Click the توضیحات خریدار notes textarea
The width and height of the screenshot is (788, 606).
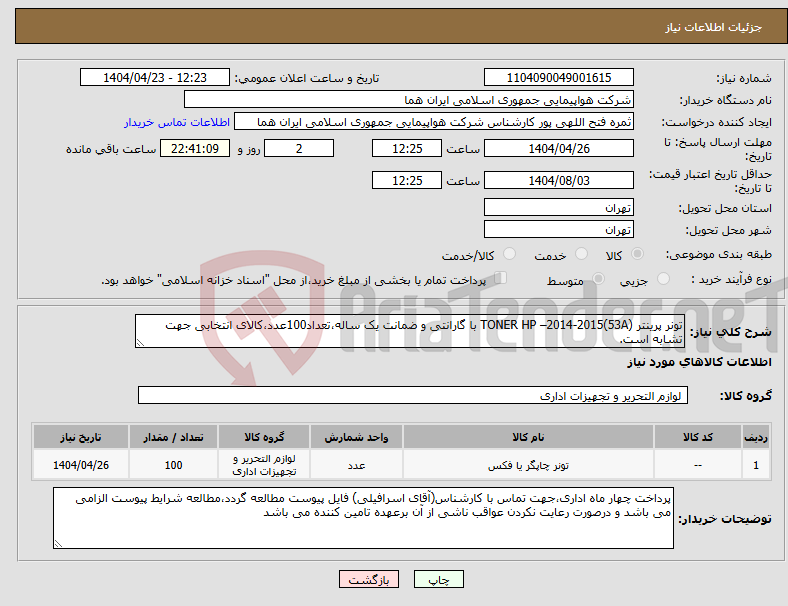click(x=363, y=518)
